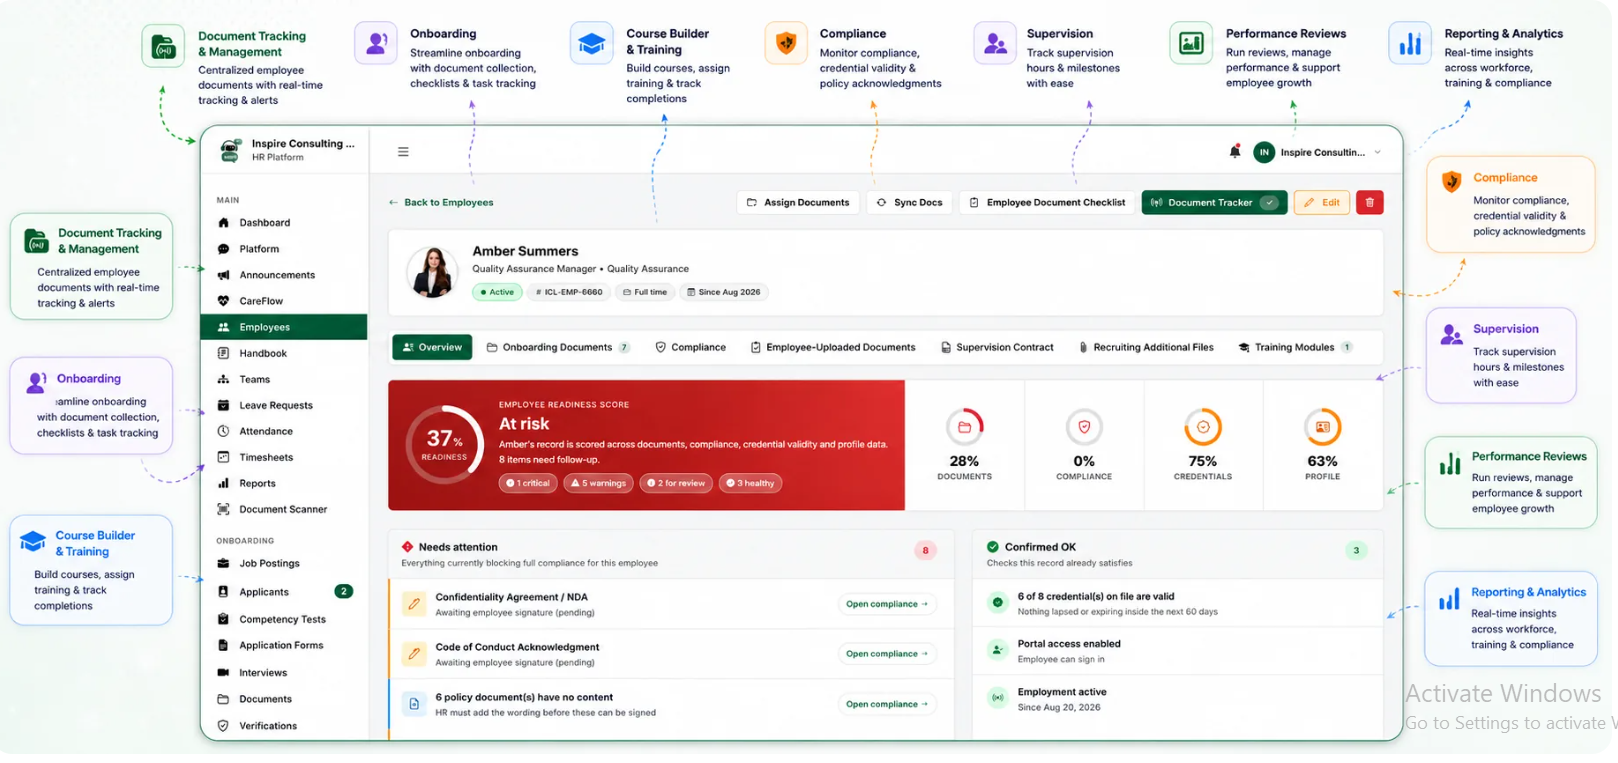
Task: Click the Reporting & Analytics card icon on right
Action: pyautogui.click(x=1449, y=600)
